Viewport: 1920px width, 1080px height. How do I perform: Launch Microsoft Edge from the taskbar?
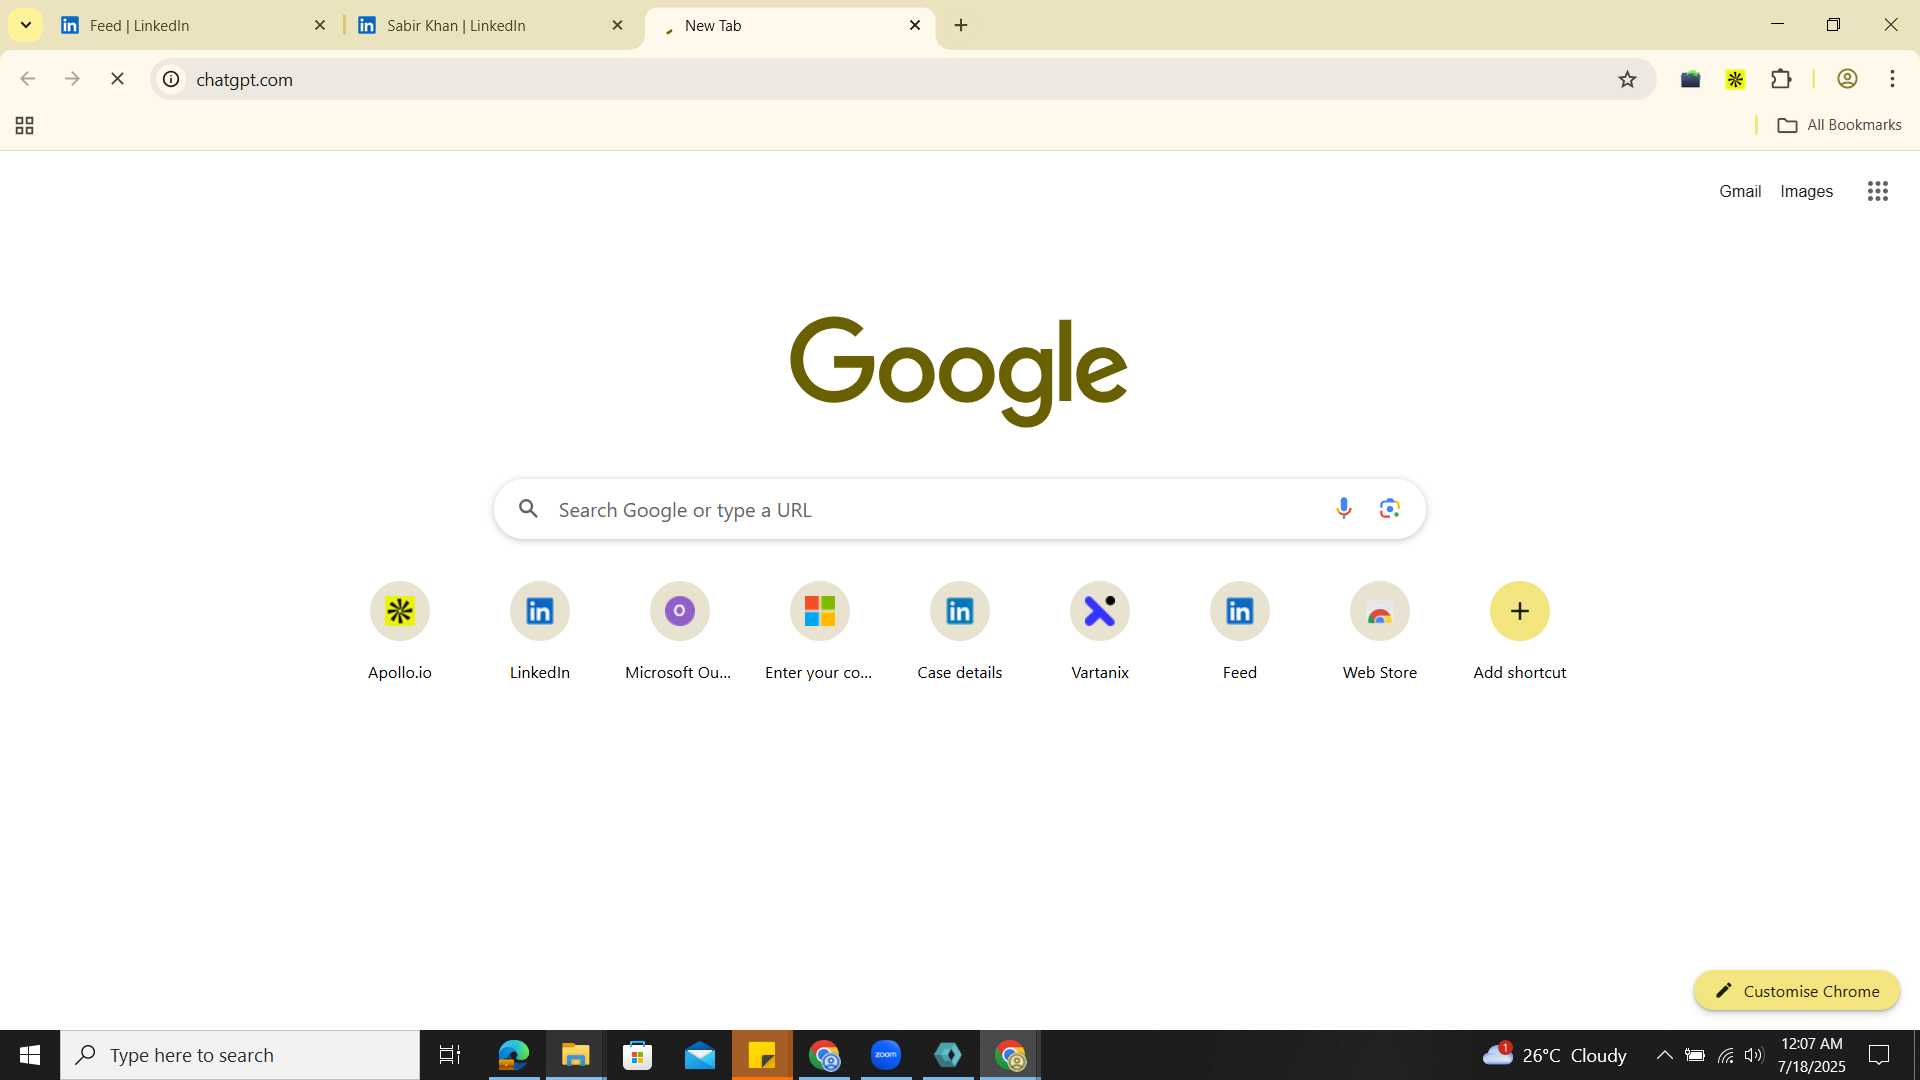pos(513,1055)
